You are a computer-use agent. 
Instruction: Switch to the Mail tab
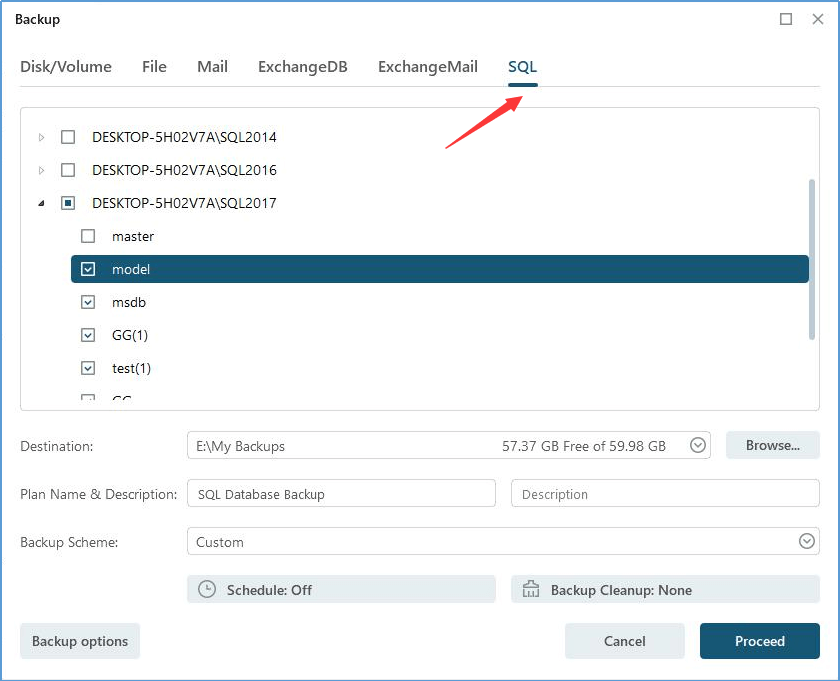[x=212, y=67]
